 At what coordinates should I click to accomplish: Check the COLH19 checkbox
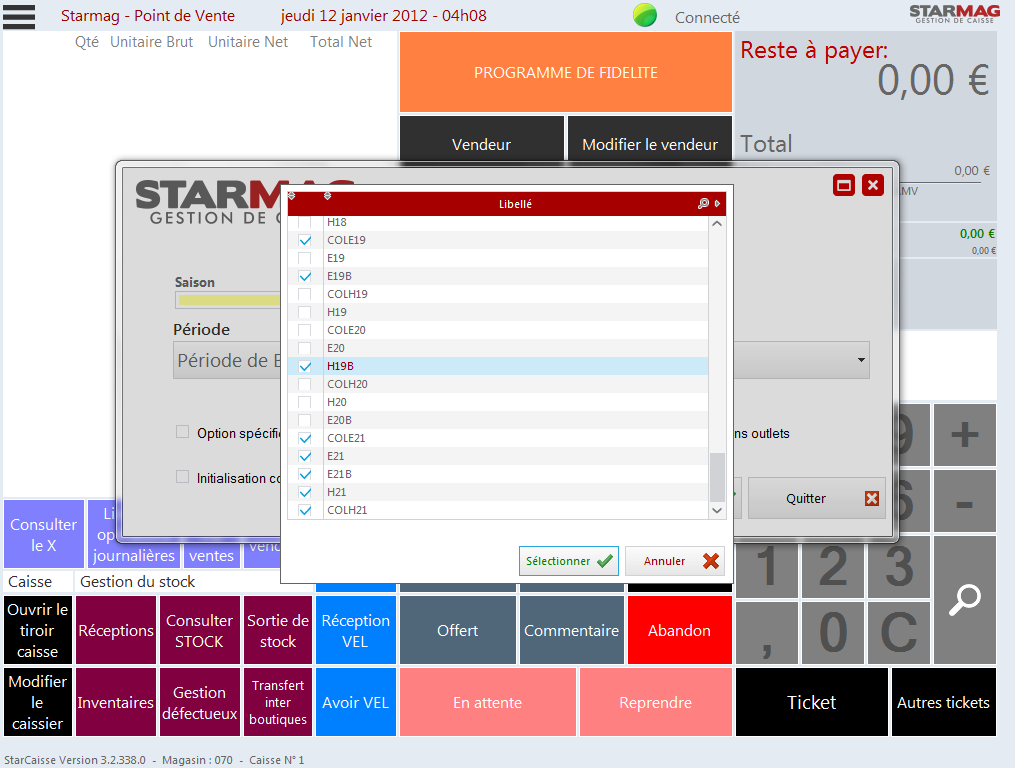click(305, 294)
